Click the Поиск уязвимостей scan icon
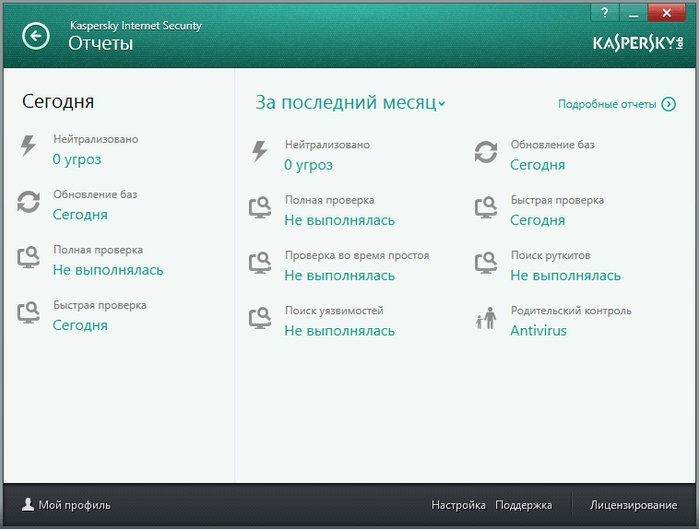The image size is (699, 530). pos(260,318)
